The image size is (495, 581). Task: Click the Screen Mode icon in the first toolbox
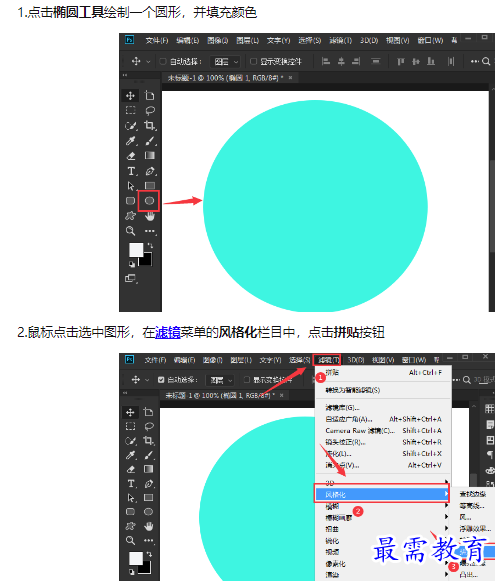click(x=130, y=278)
